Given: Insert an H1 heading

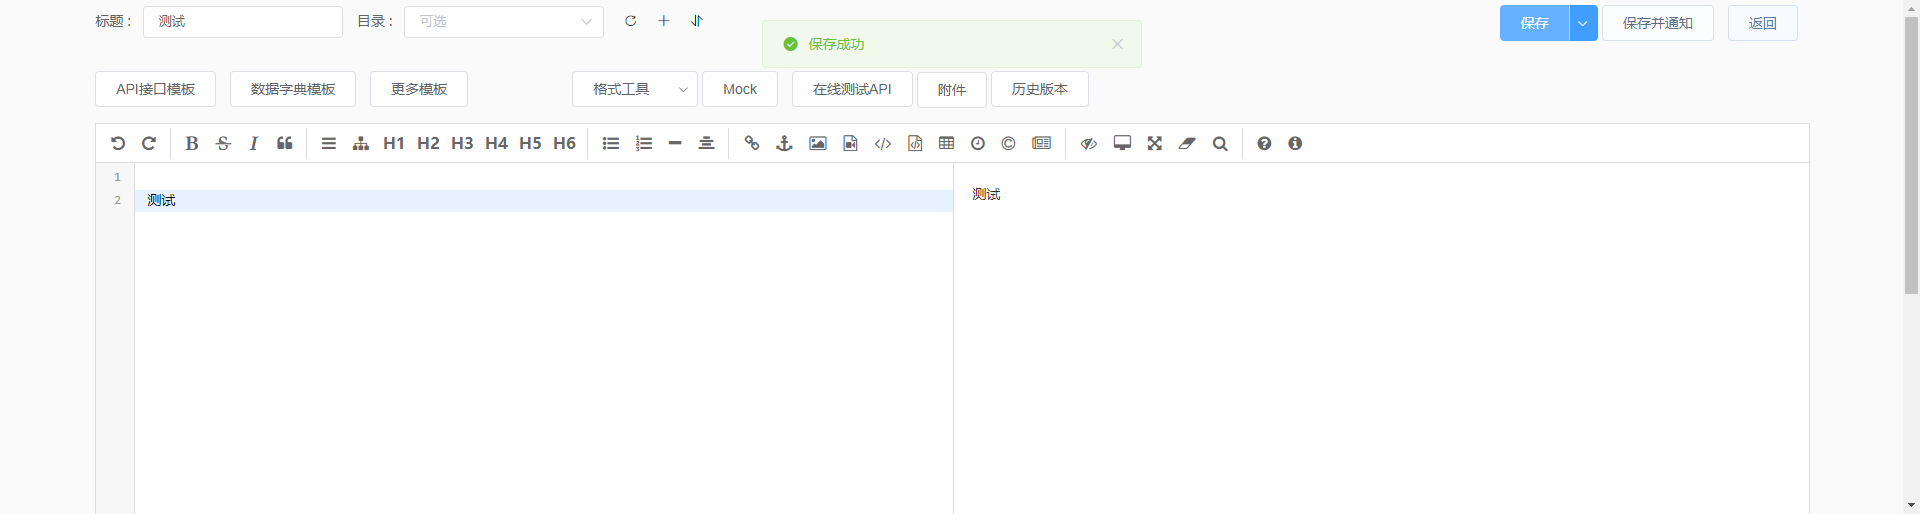Looking at the screenshot, I should click(x=394, y=143).
